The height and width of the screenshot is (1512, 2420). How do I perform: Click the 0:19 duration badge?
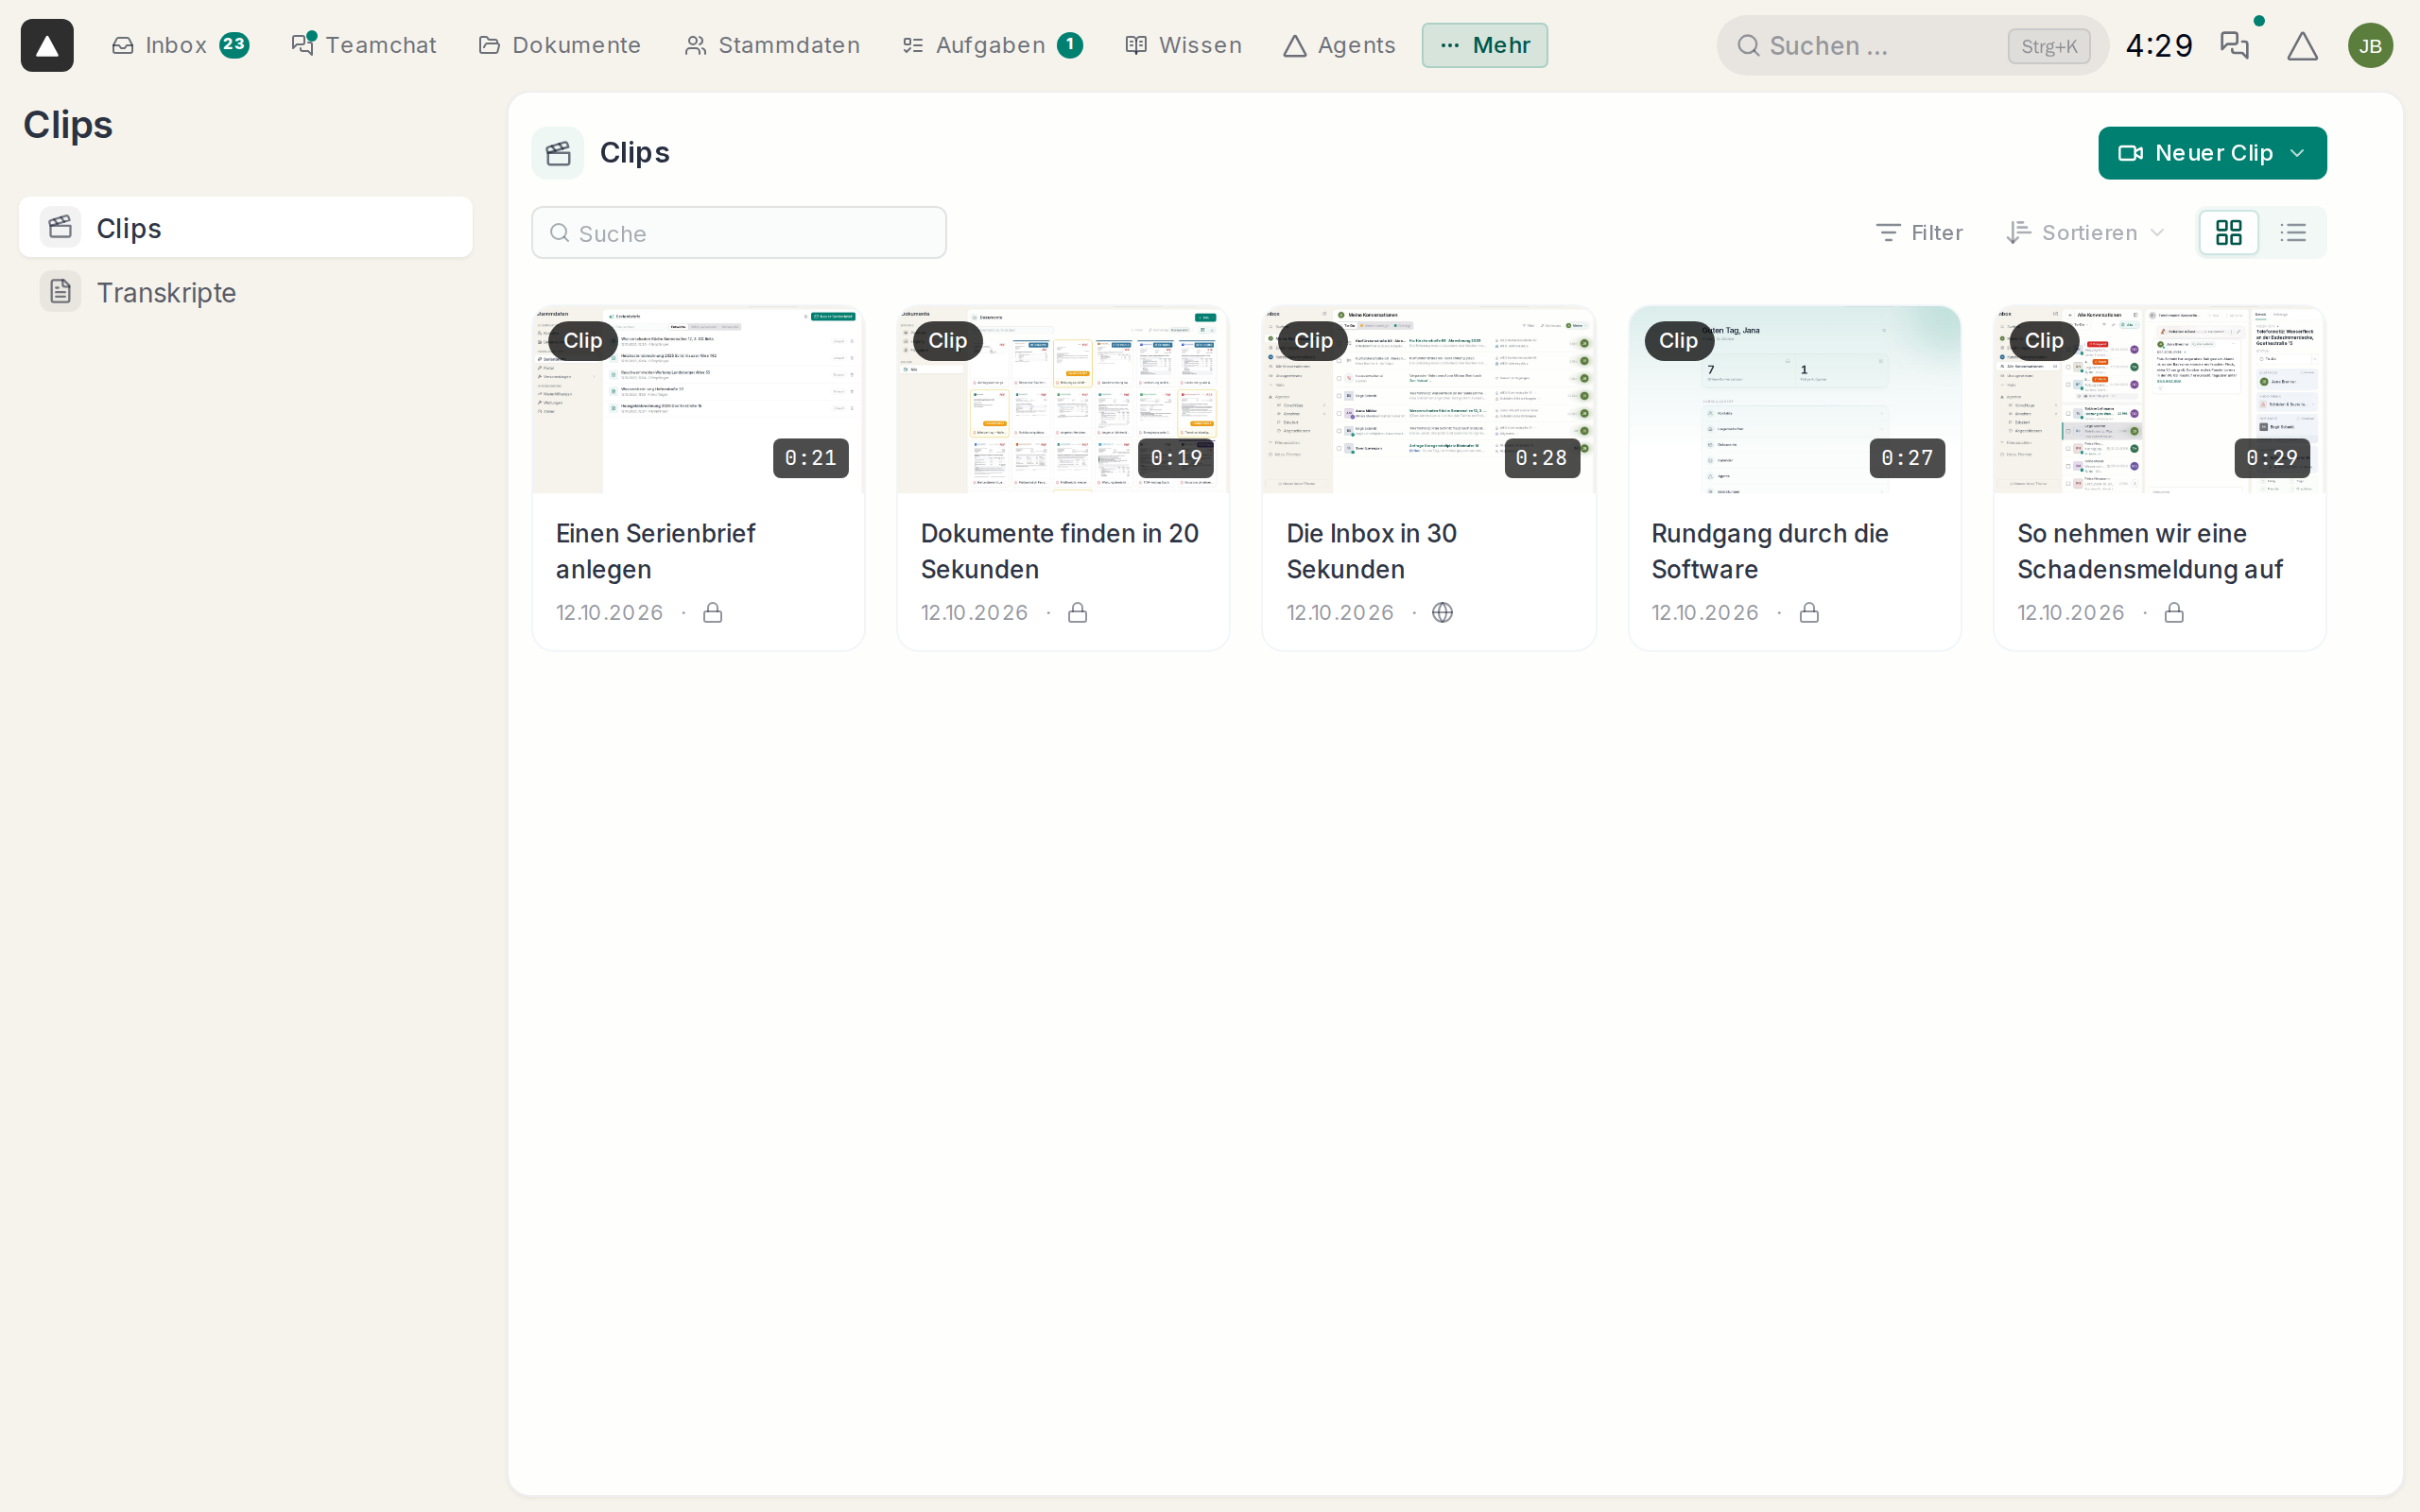point(1176,458)
